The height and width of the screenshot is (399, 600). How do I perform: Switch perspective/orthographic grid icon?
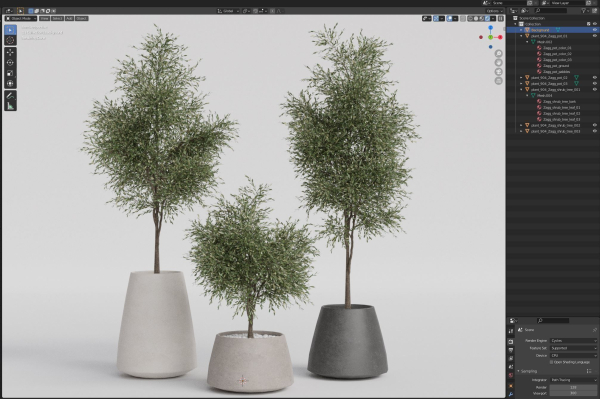498,81
